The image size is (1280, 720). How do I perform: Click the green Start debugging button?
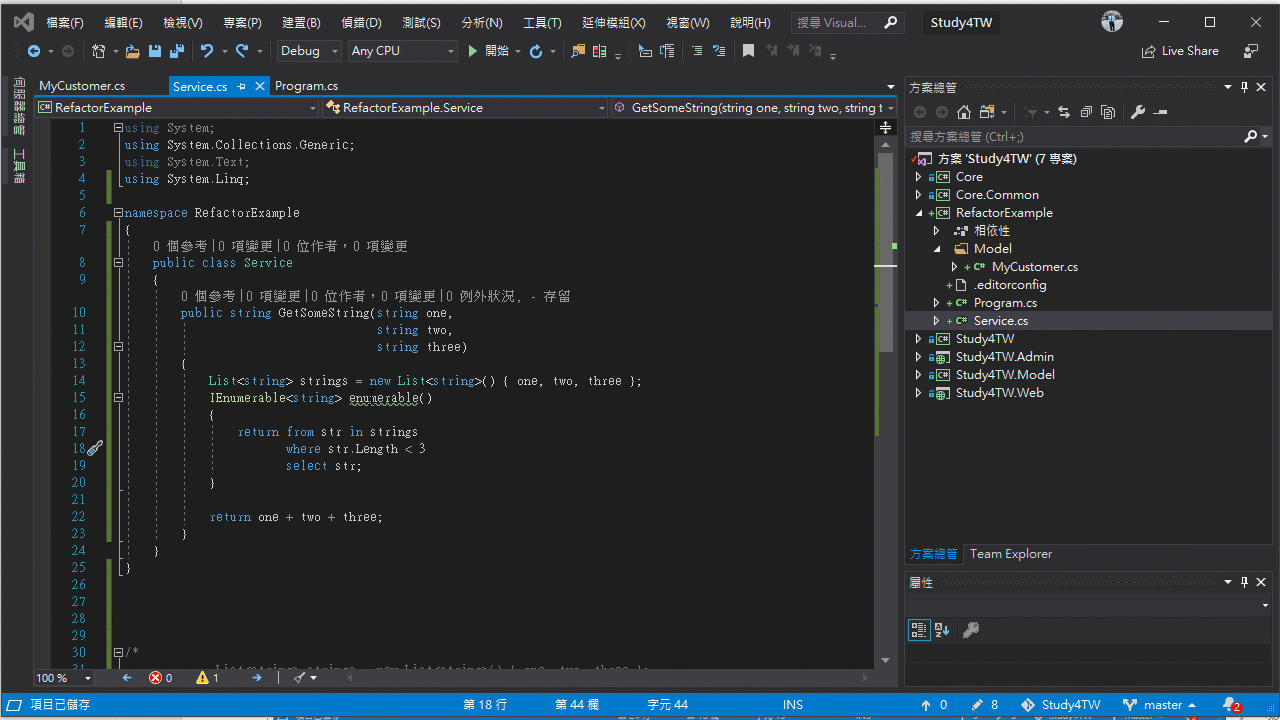coord(472,50)
